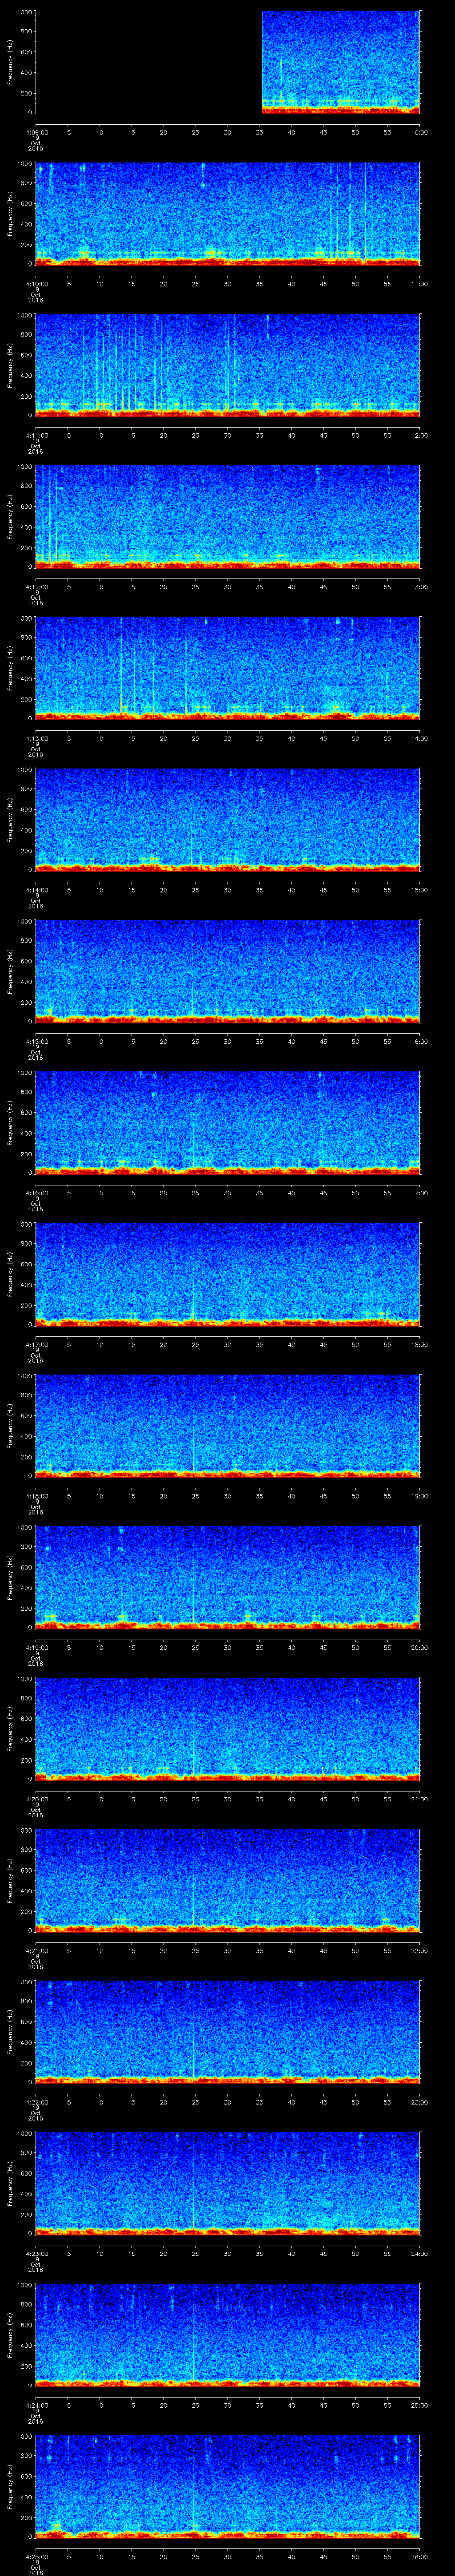The image size is (455, 2576).
Task: Click Frequency (Hz) axis label of 4:09:00 plot
Action: click(x=10, y=62)
